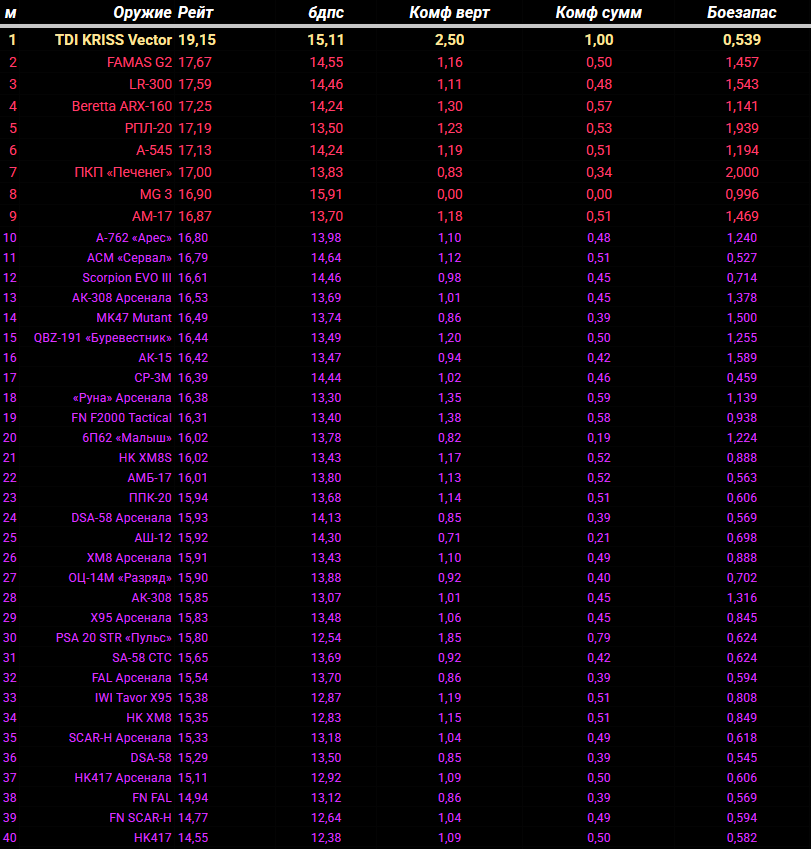811x849 pixels.
Task: Click the Боезапас column header
Action: click(x=742, y=12)
